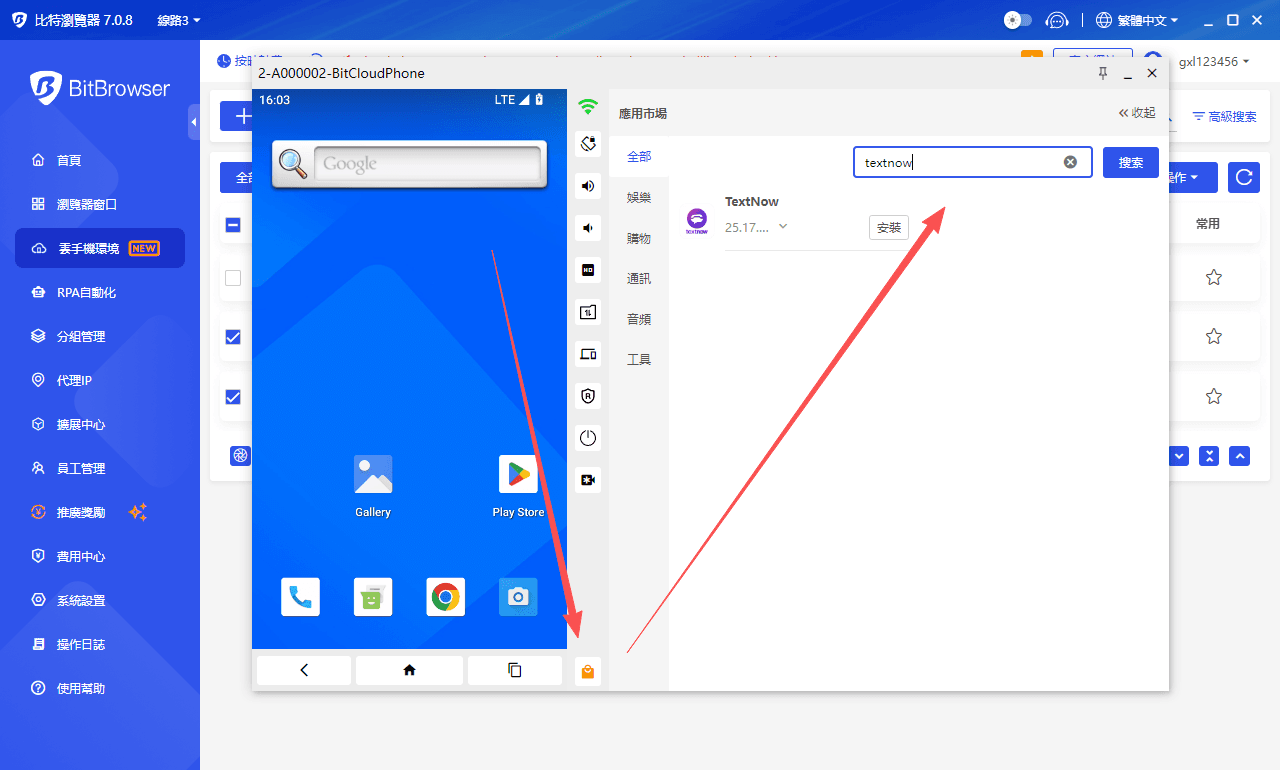Screen dimensions: 1280x770
Task: Select the 娛樂 category tab
Action: coord(639,198)
